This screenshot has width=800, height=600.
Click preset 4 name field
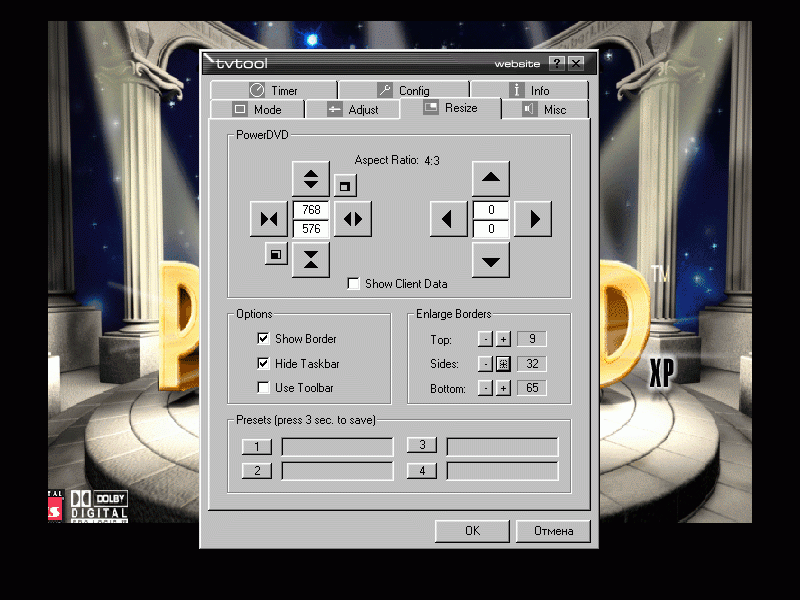coord(503,470)
